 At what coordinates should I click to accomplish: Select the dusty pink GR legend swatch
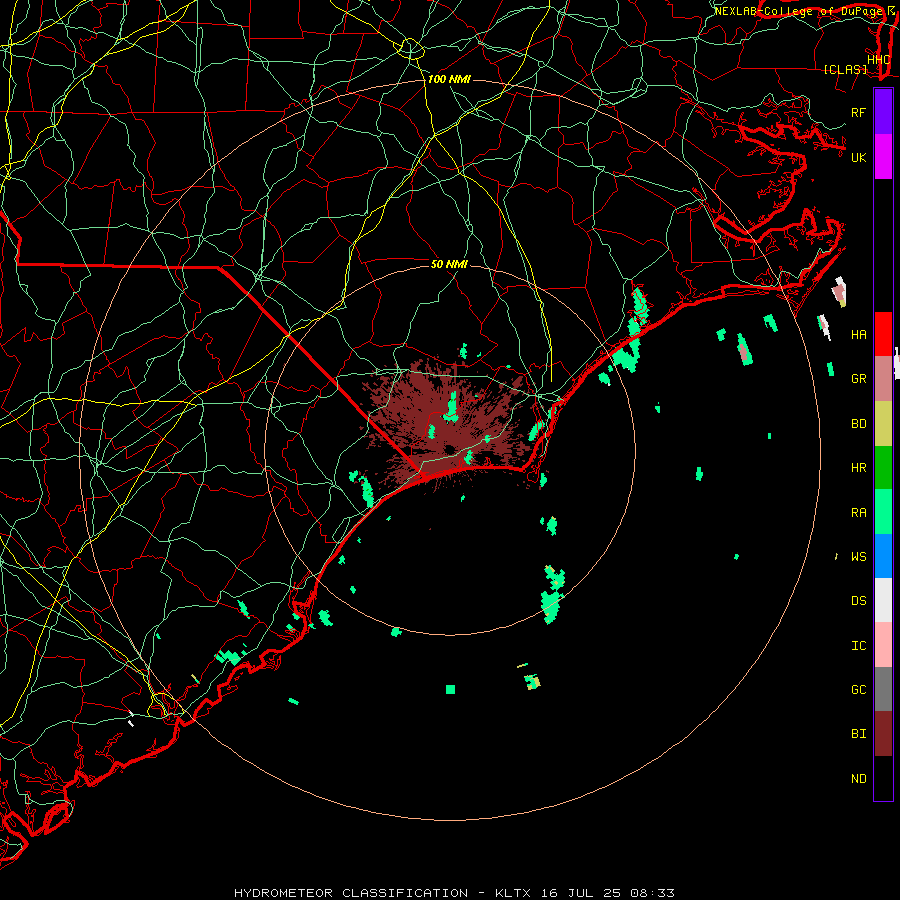pyautogui.click(x=883, y=379)
